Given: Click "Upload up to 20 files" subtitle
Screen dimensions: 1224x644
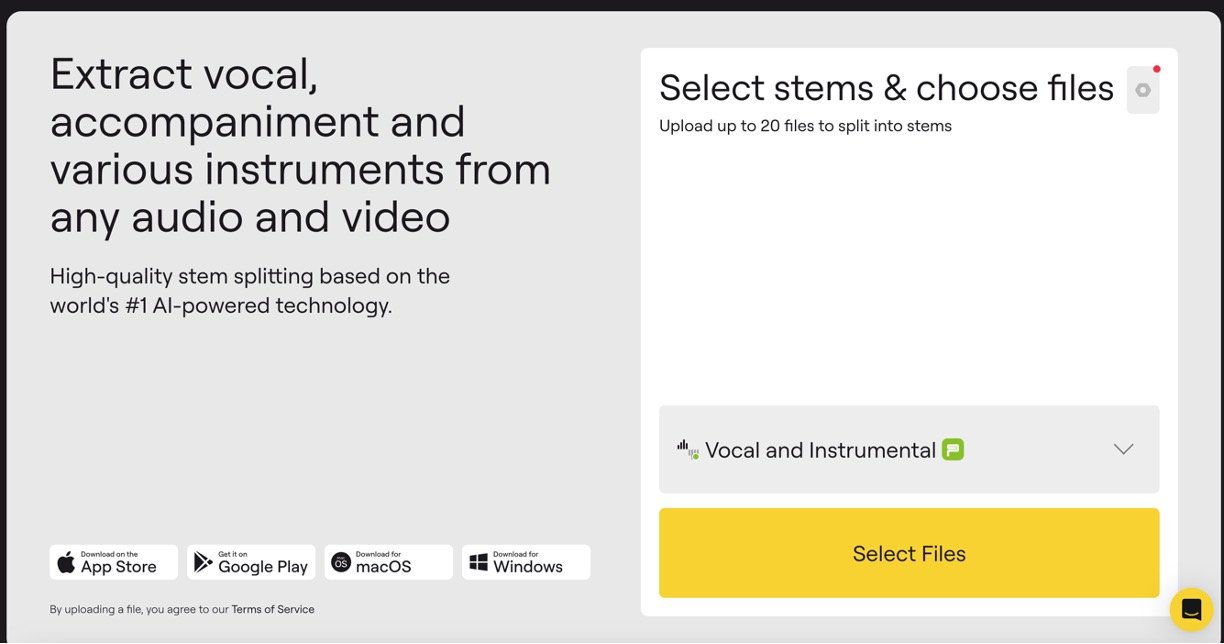Looking at the screenshot, I should coord(805,126).
